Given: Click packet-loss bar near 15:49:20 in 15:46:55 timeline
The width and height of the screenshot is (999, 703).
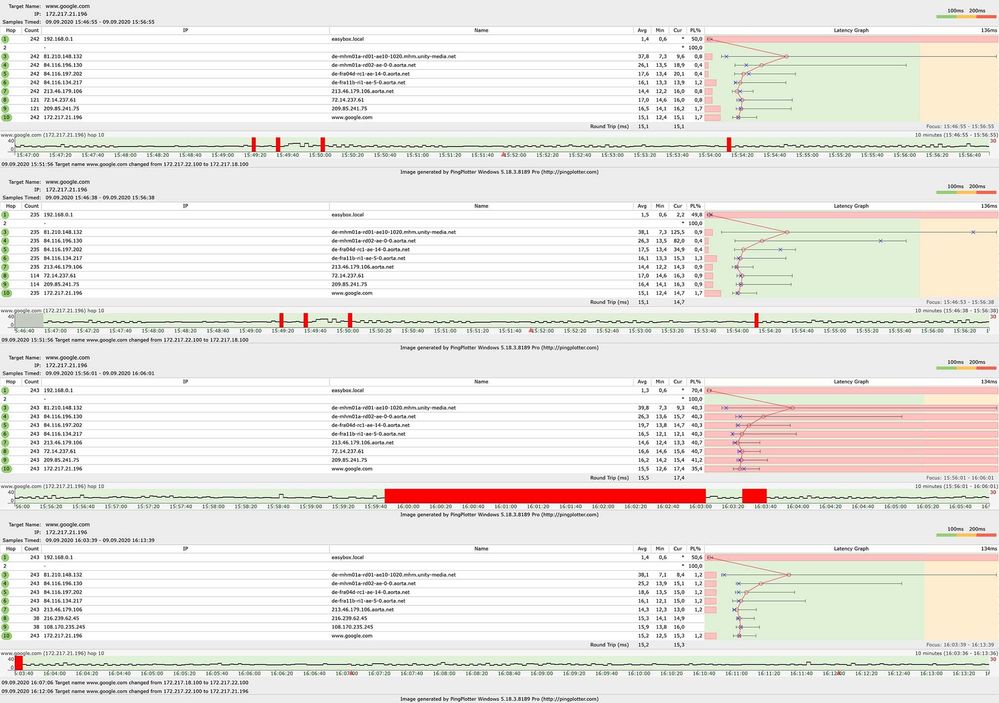Looking at the screenshot, I should [x=254, y=144].
